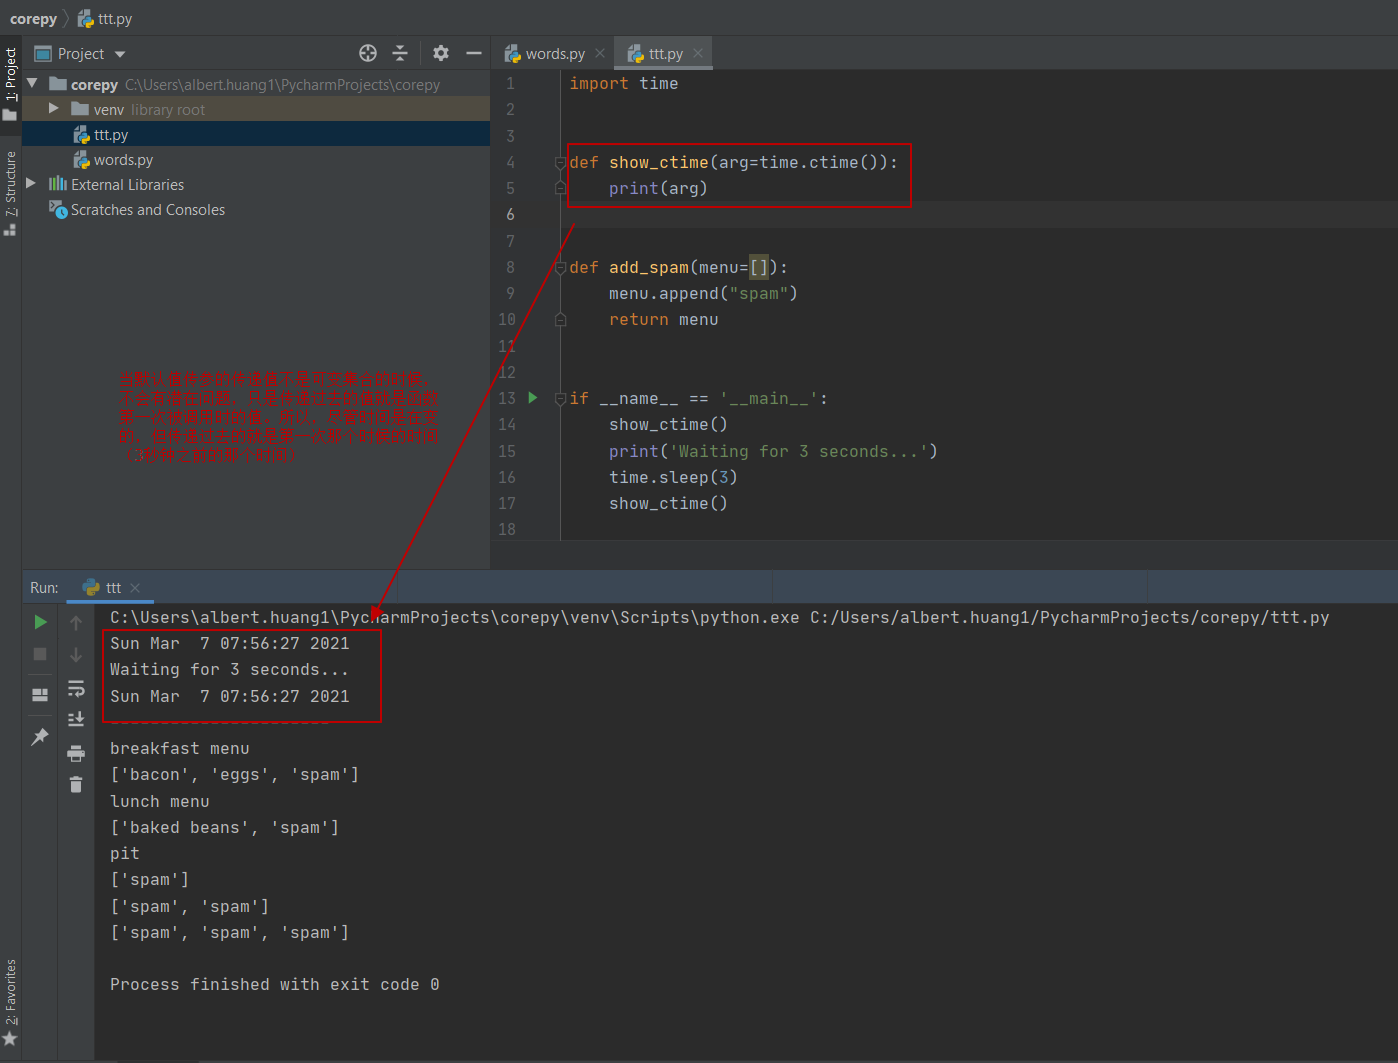Toggle soft-wrap in Run console
This screenshot has width=1398, height=1063.
click(x=76, y=688)
